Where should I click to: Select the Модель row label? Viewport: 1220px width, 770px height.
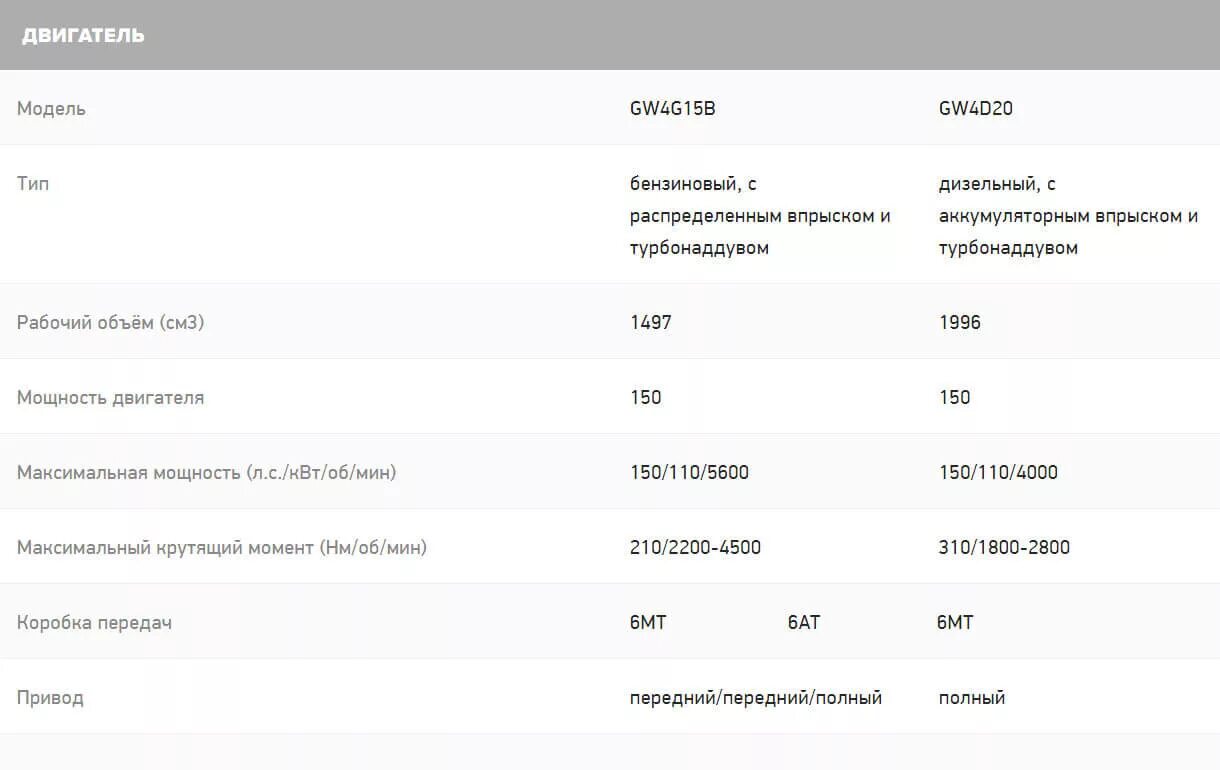point(51,109)
